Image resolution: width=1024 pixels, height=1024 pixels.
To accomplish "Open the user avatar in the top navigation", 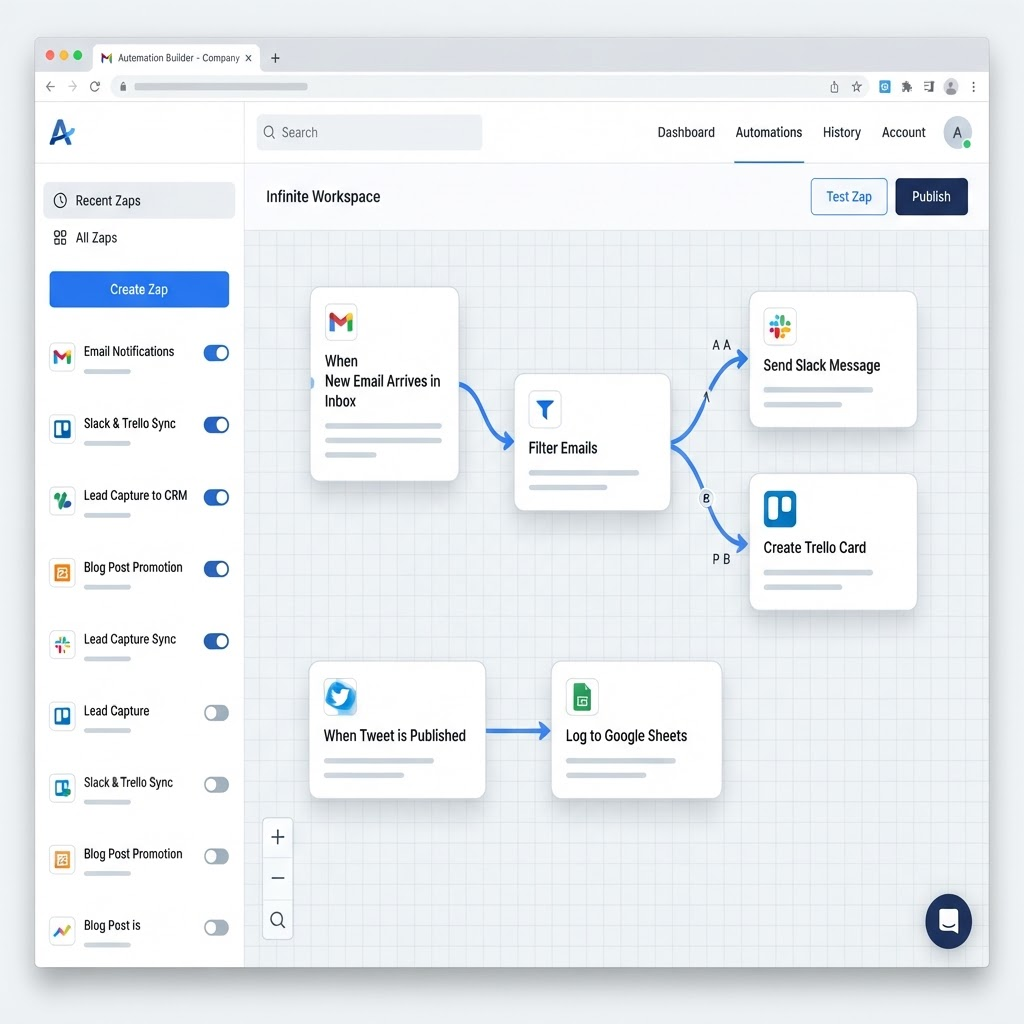I will pyautogui.click(x=957, y=133).
